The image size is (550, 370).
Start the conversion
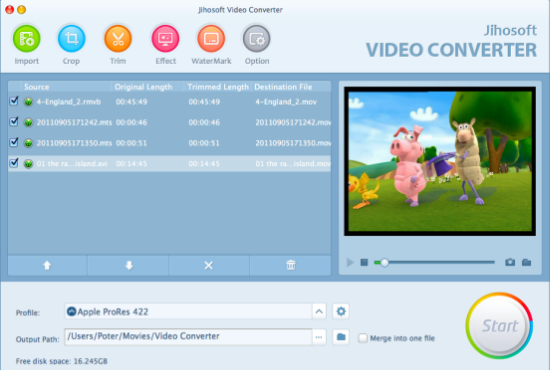pyautogui.click(x=499, y=326)
